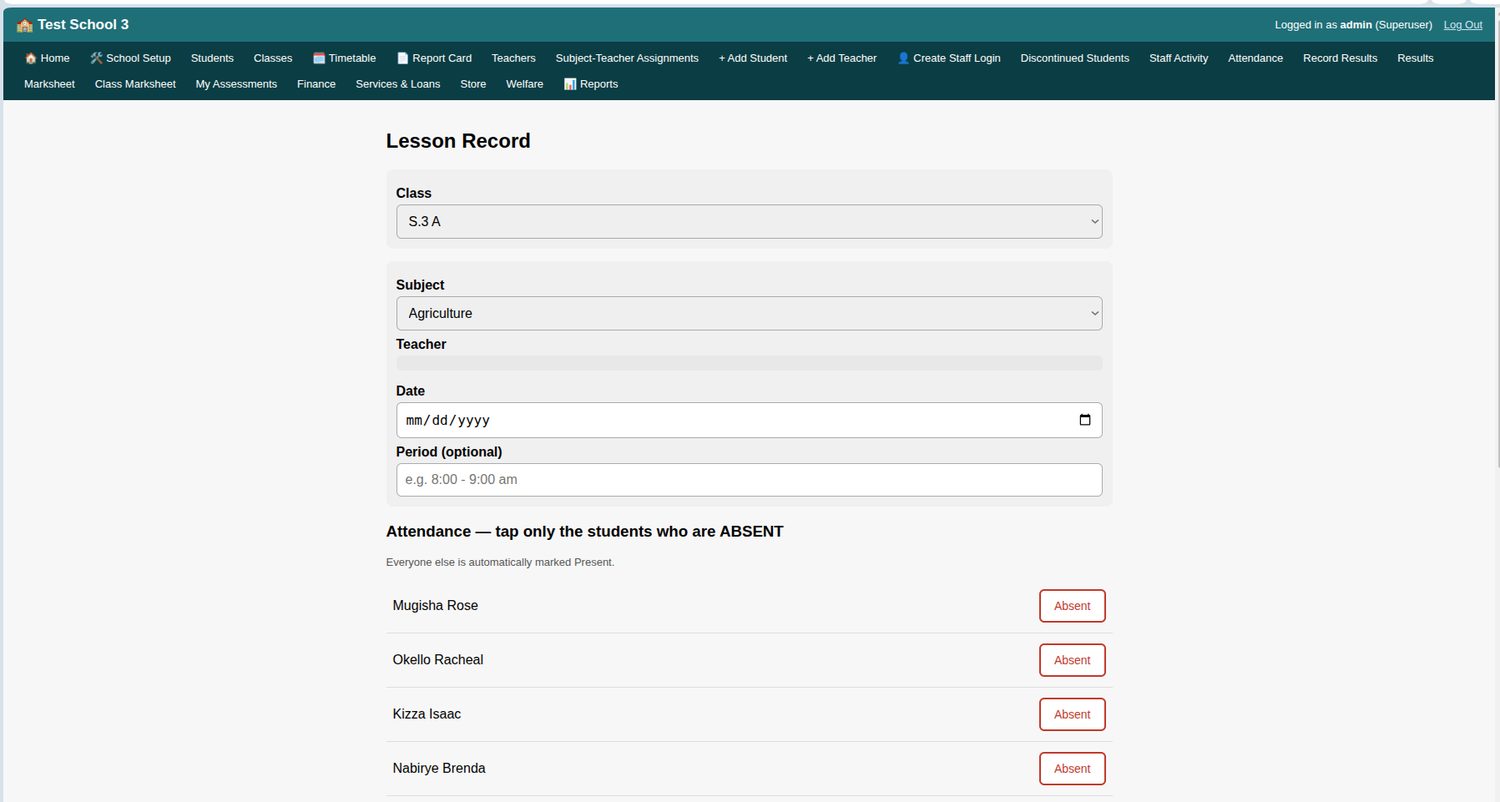
Task: Mark Okello Racheal as Absent
Action: (1072, 660)
